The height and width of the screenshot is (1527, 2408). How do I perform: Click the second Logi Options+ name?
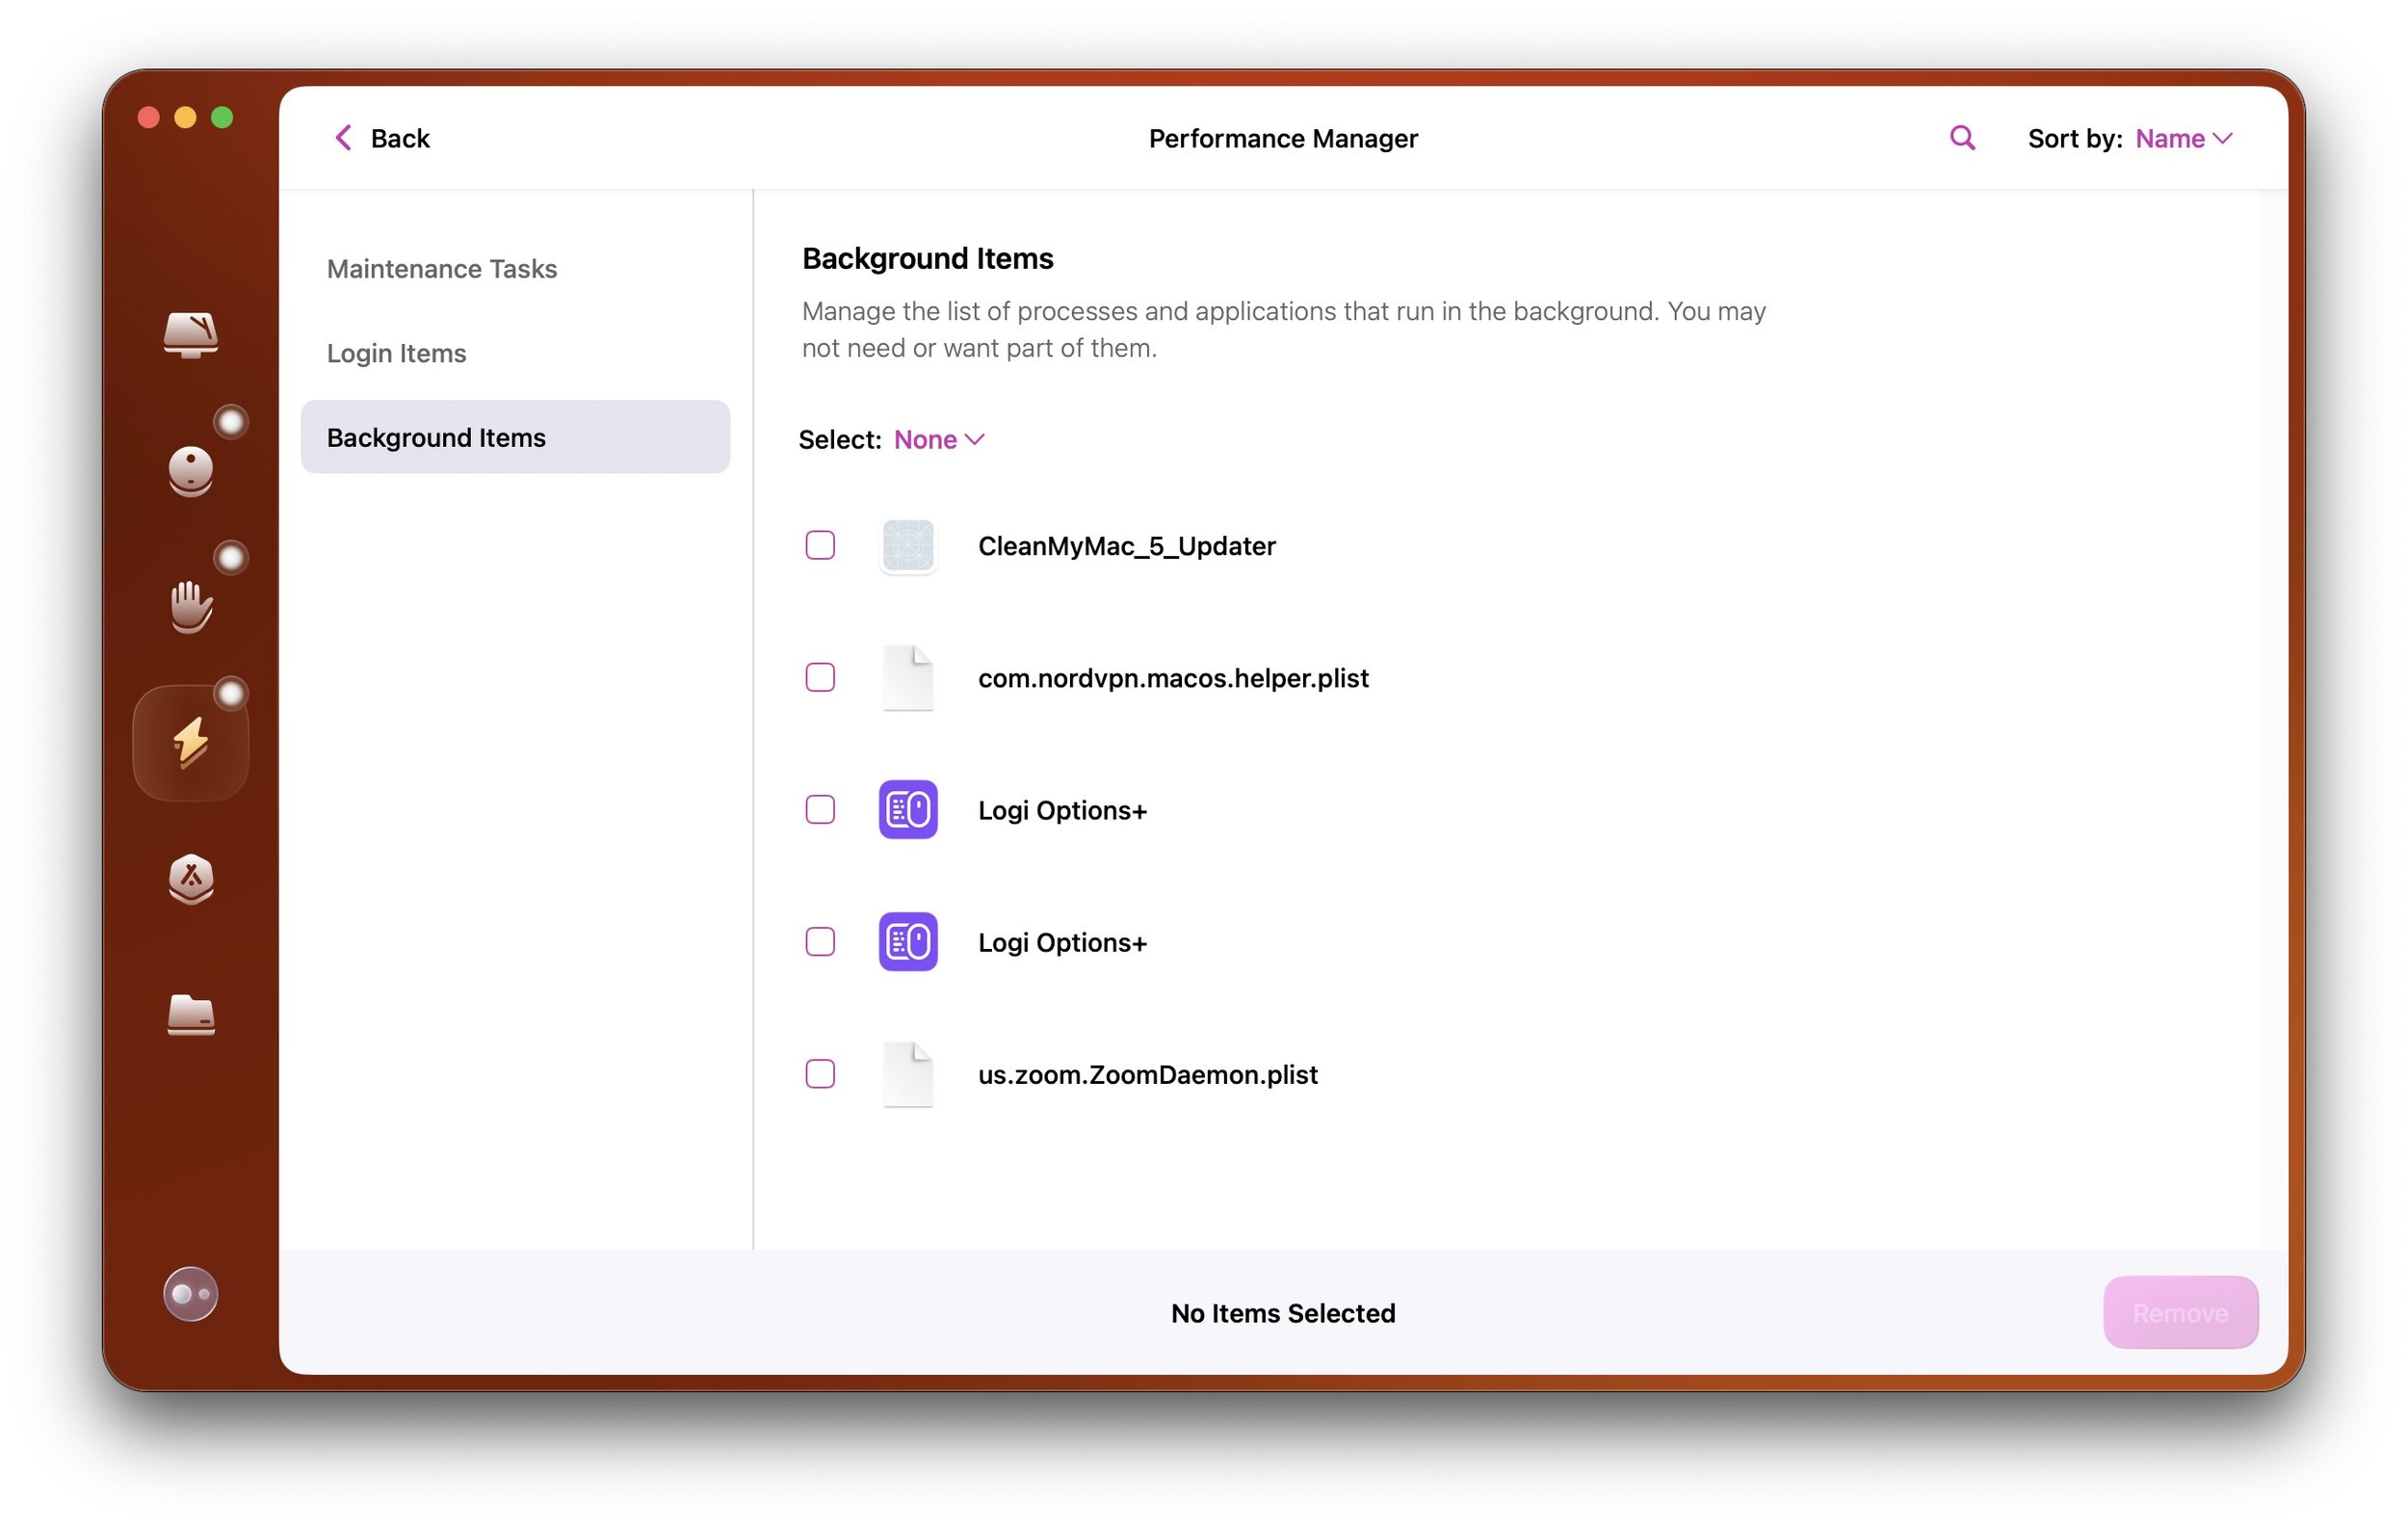coord(1062,942)
